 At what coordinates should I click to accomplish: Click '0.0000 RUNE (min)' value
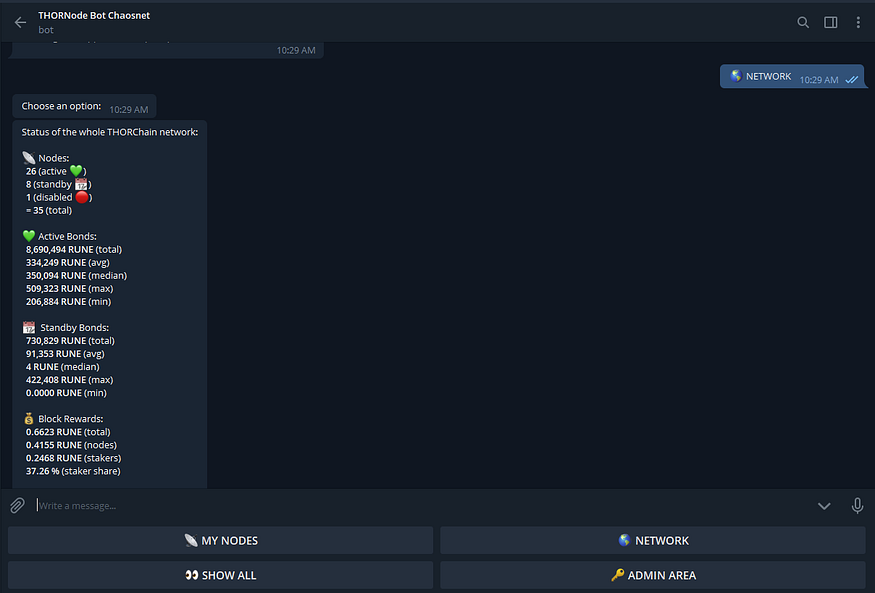(66, 393)
